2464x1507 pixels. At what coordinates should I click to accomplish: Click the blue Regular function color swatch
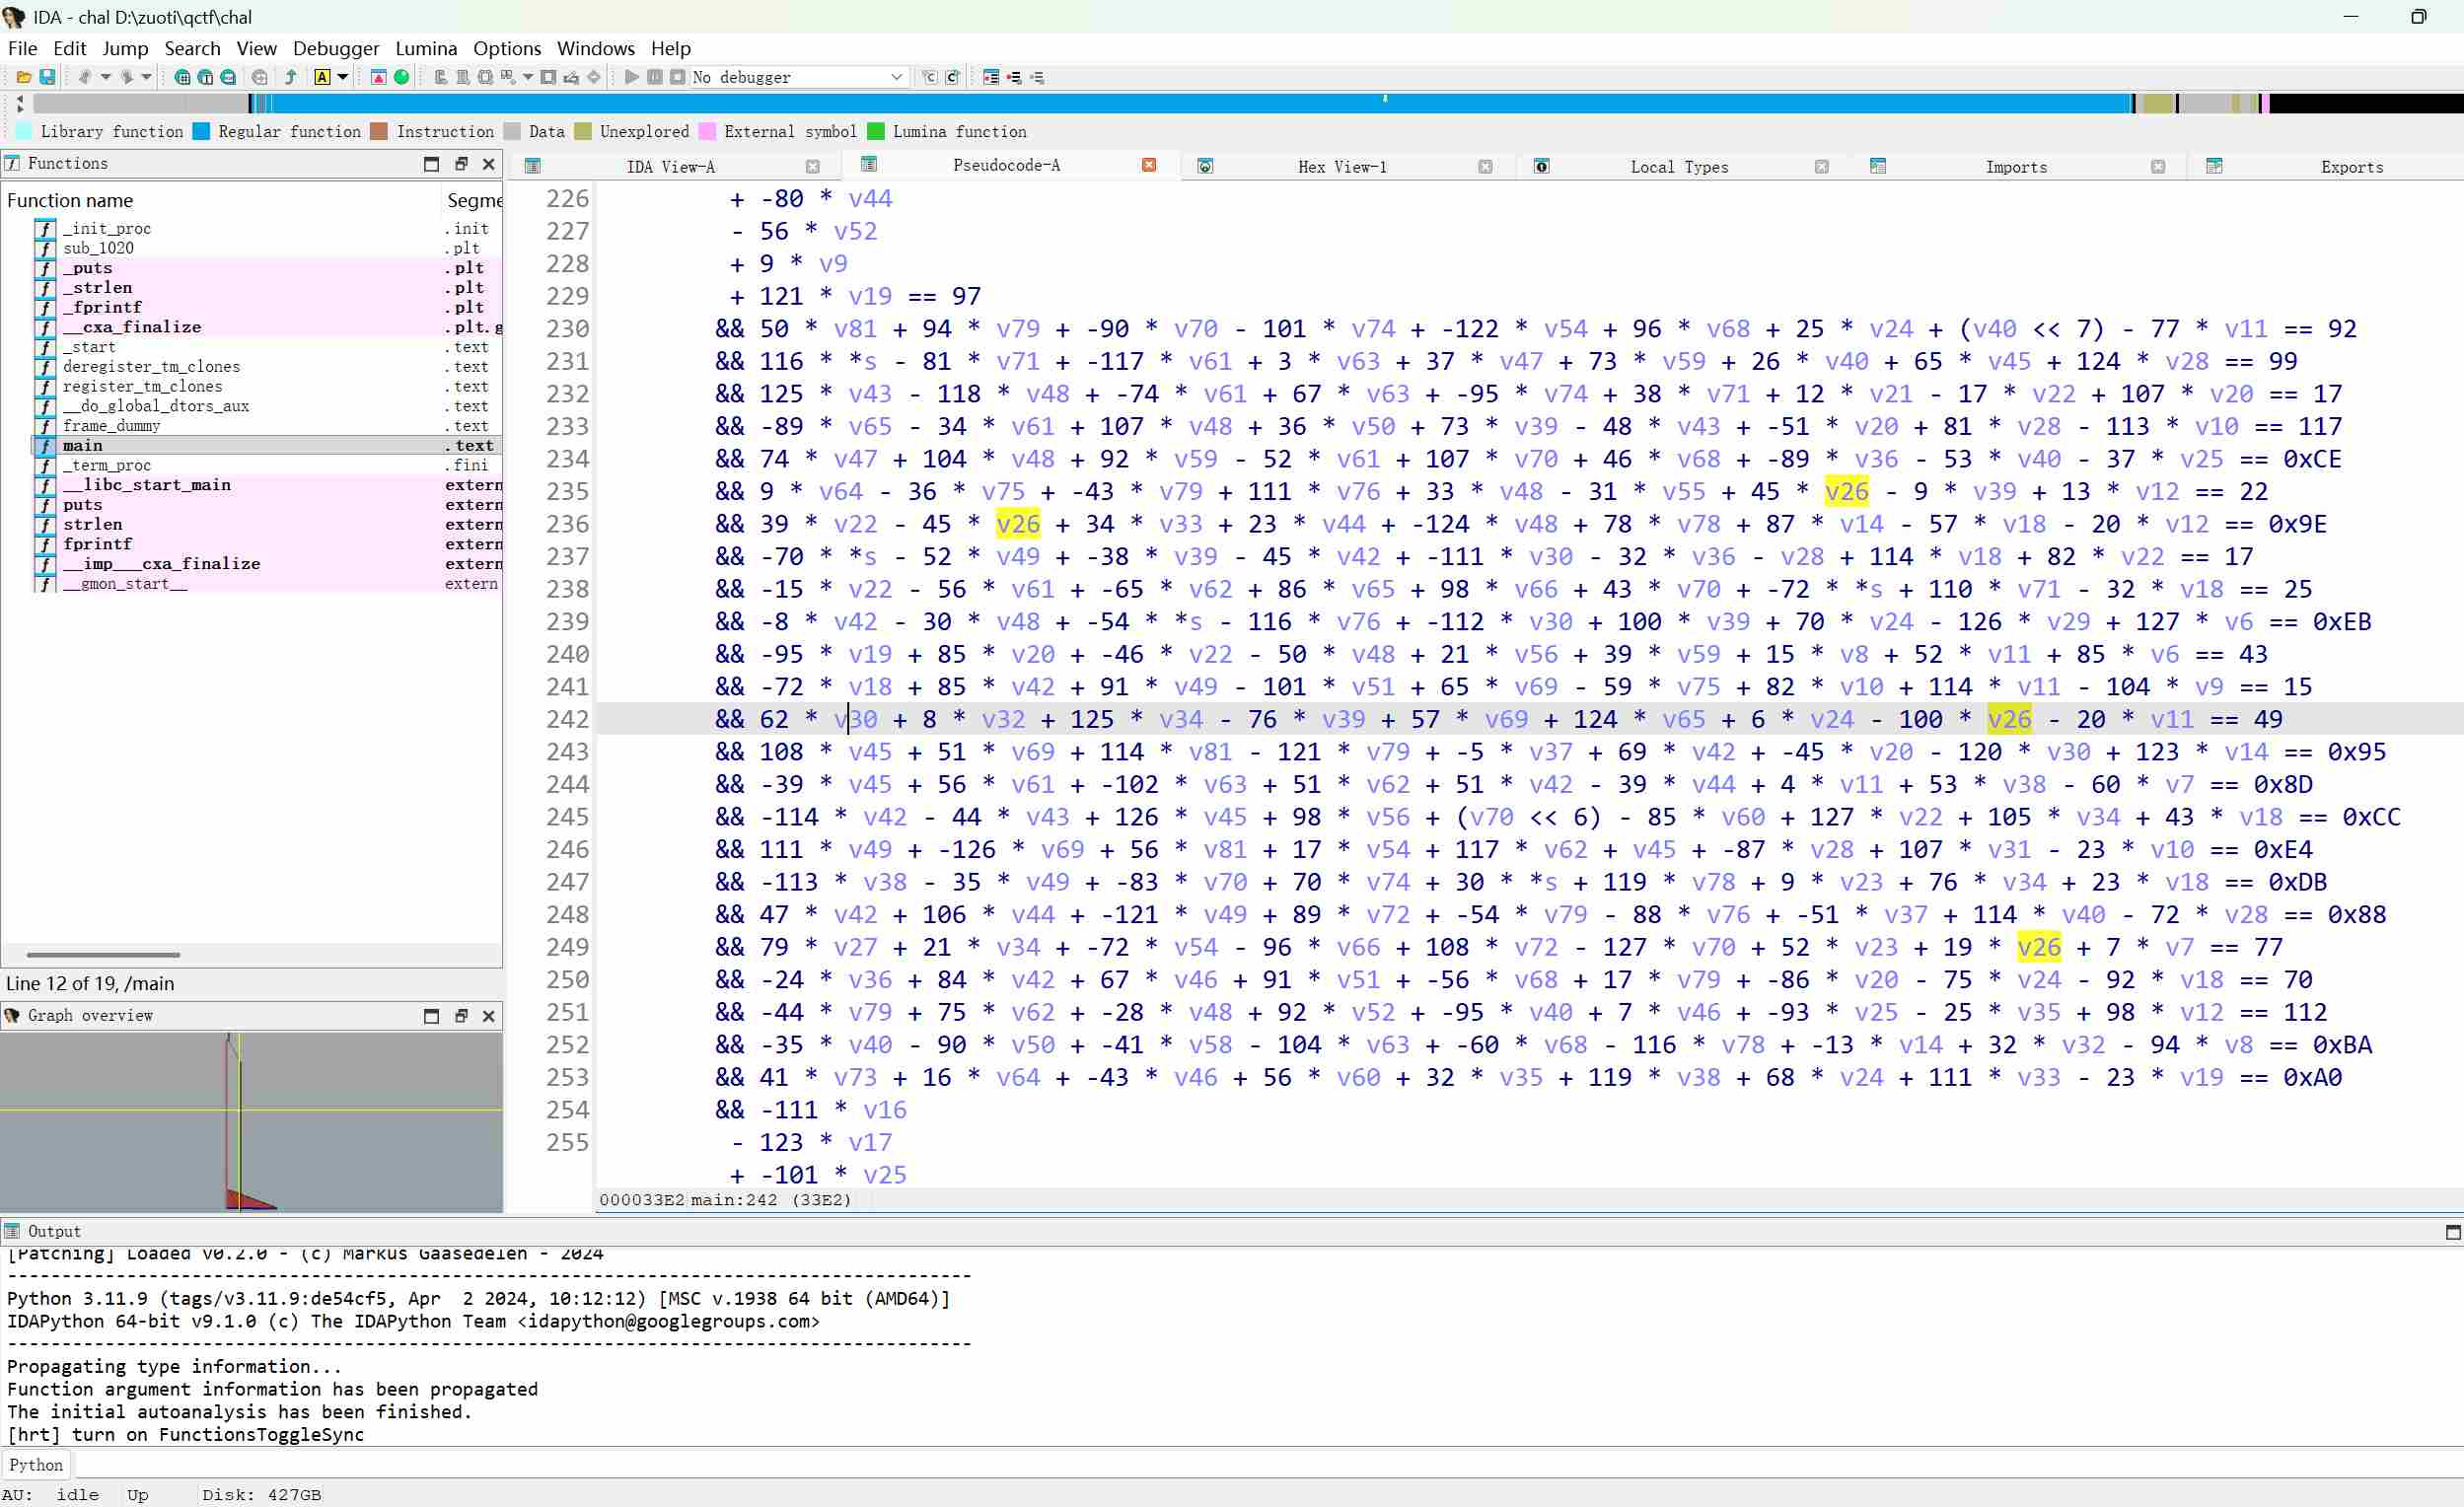[201, 131]
